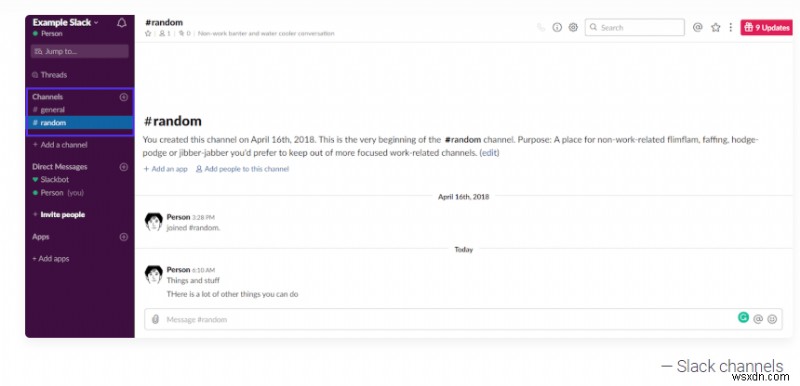Click Person avatar on Things and stuff message
800x386 pixels.
[154, 274]
